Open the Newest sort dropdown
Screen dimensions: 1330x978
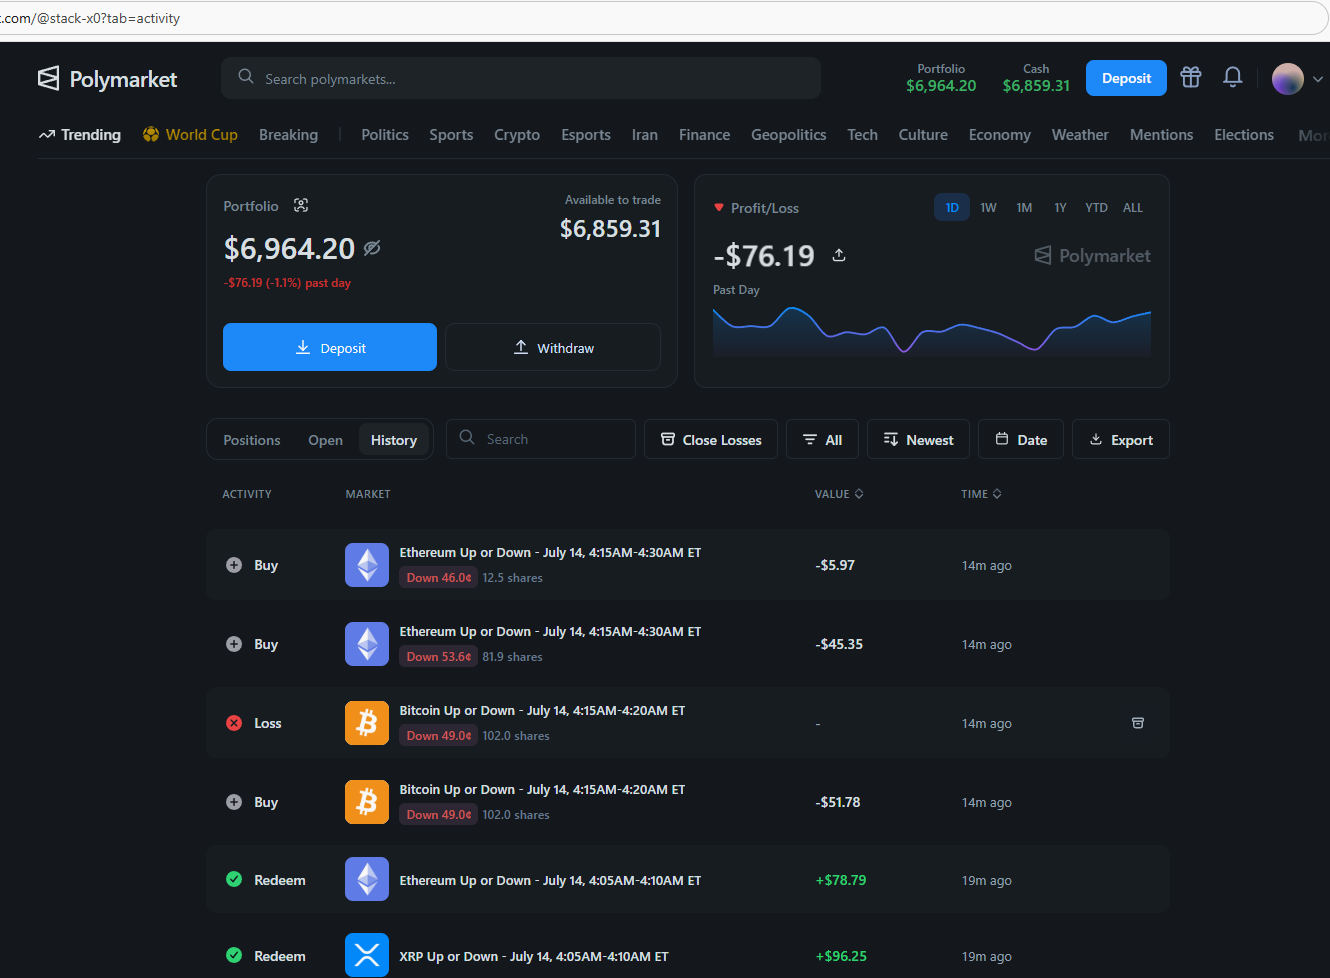pyautogui.click(x=918, y=439)
